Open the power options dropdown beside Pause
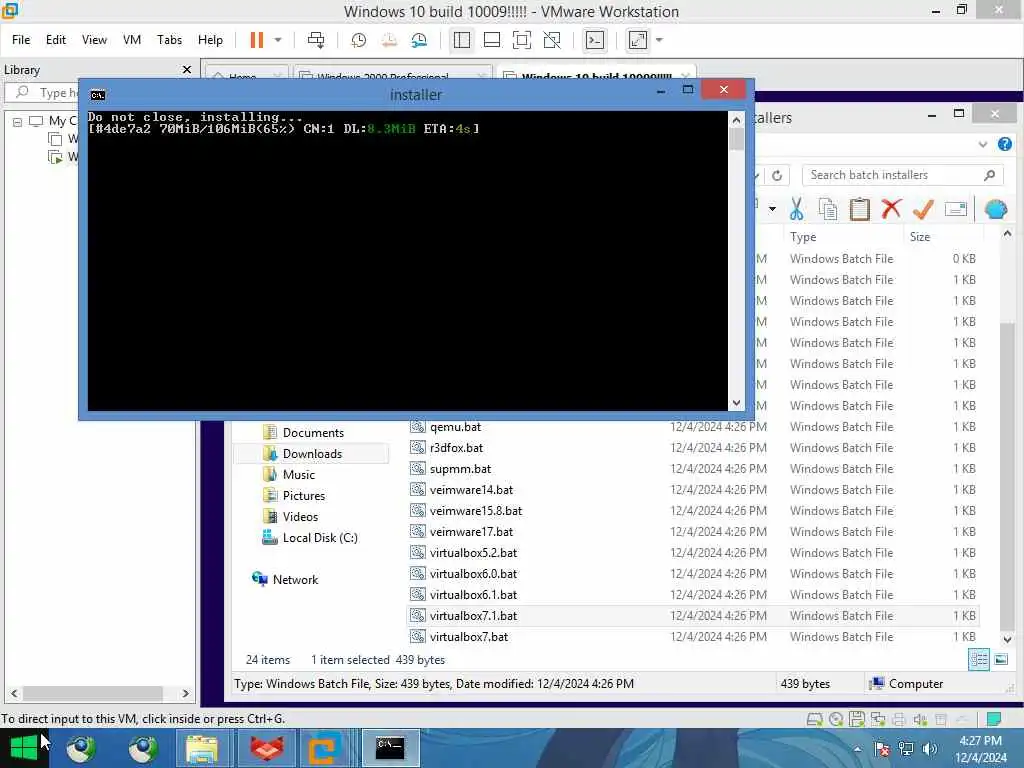 point(278,40)
